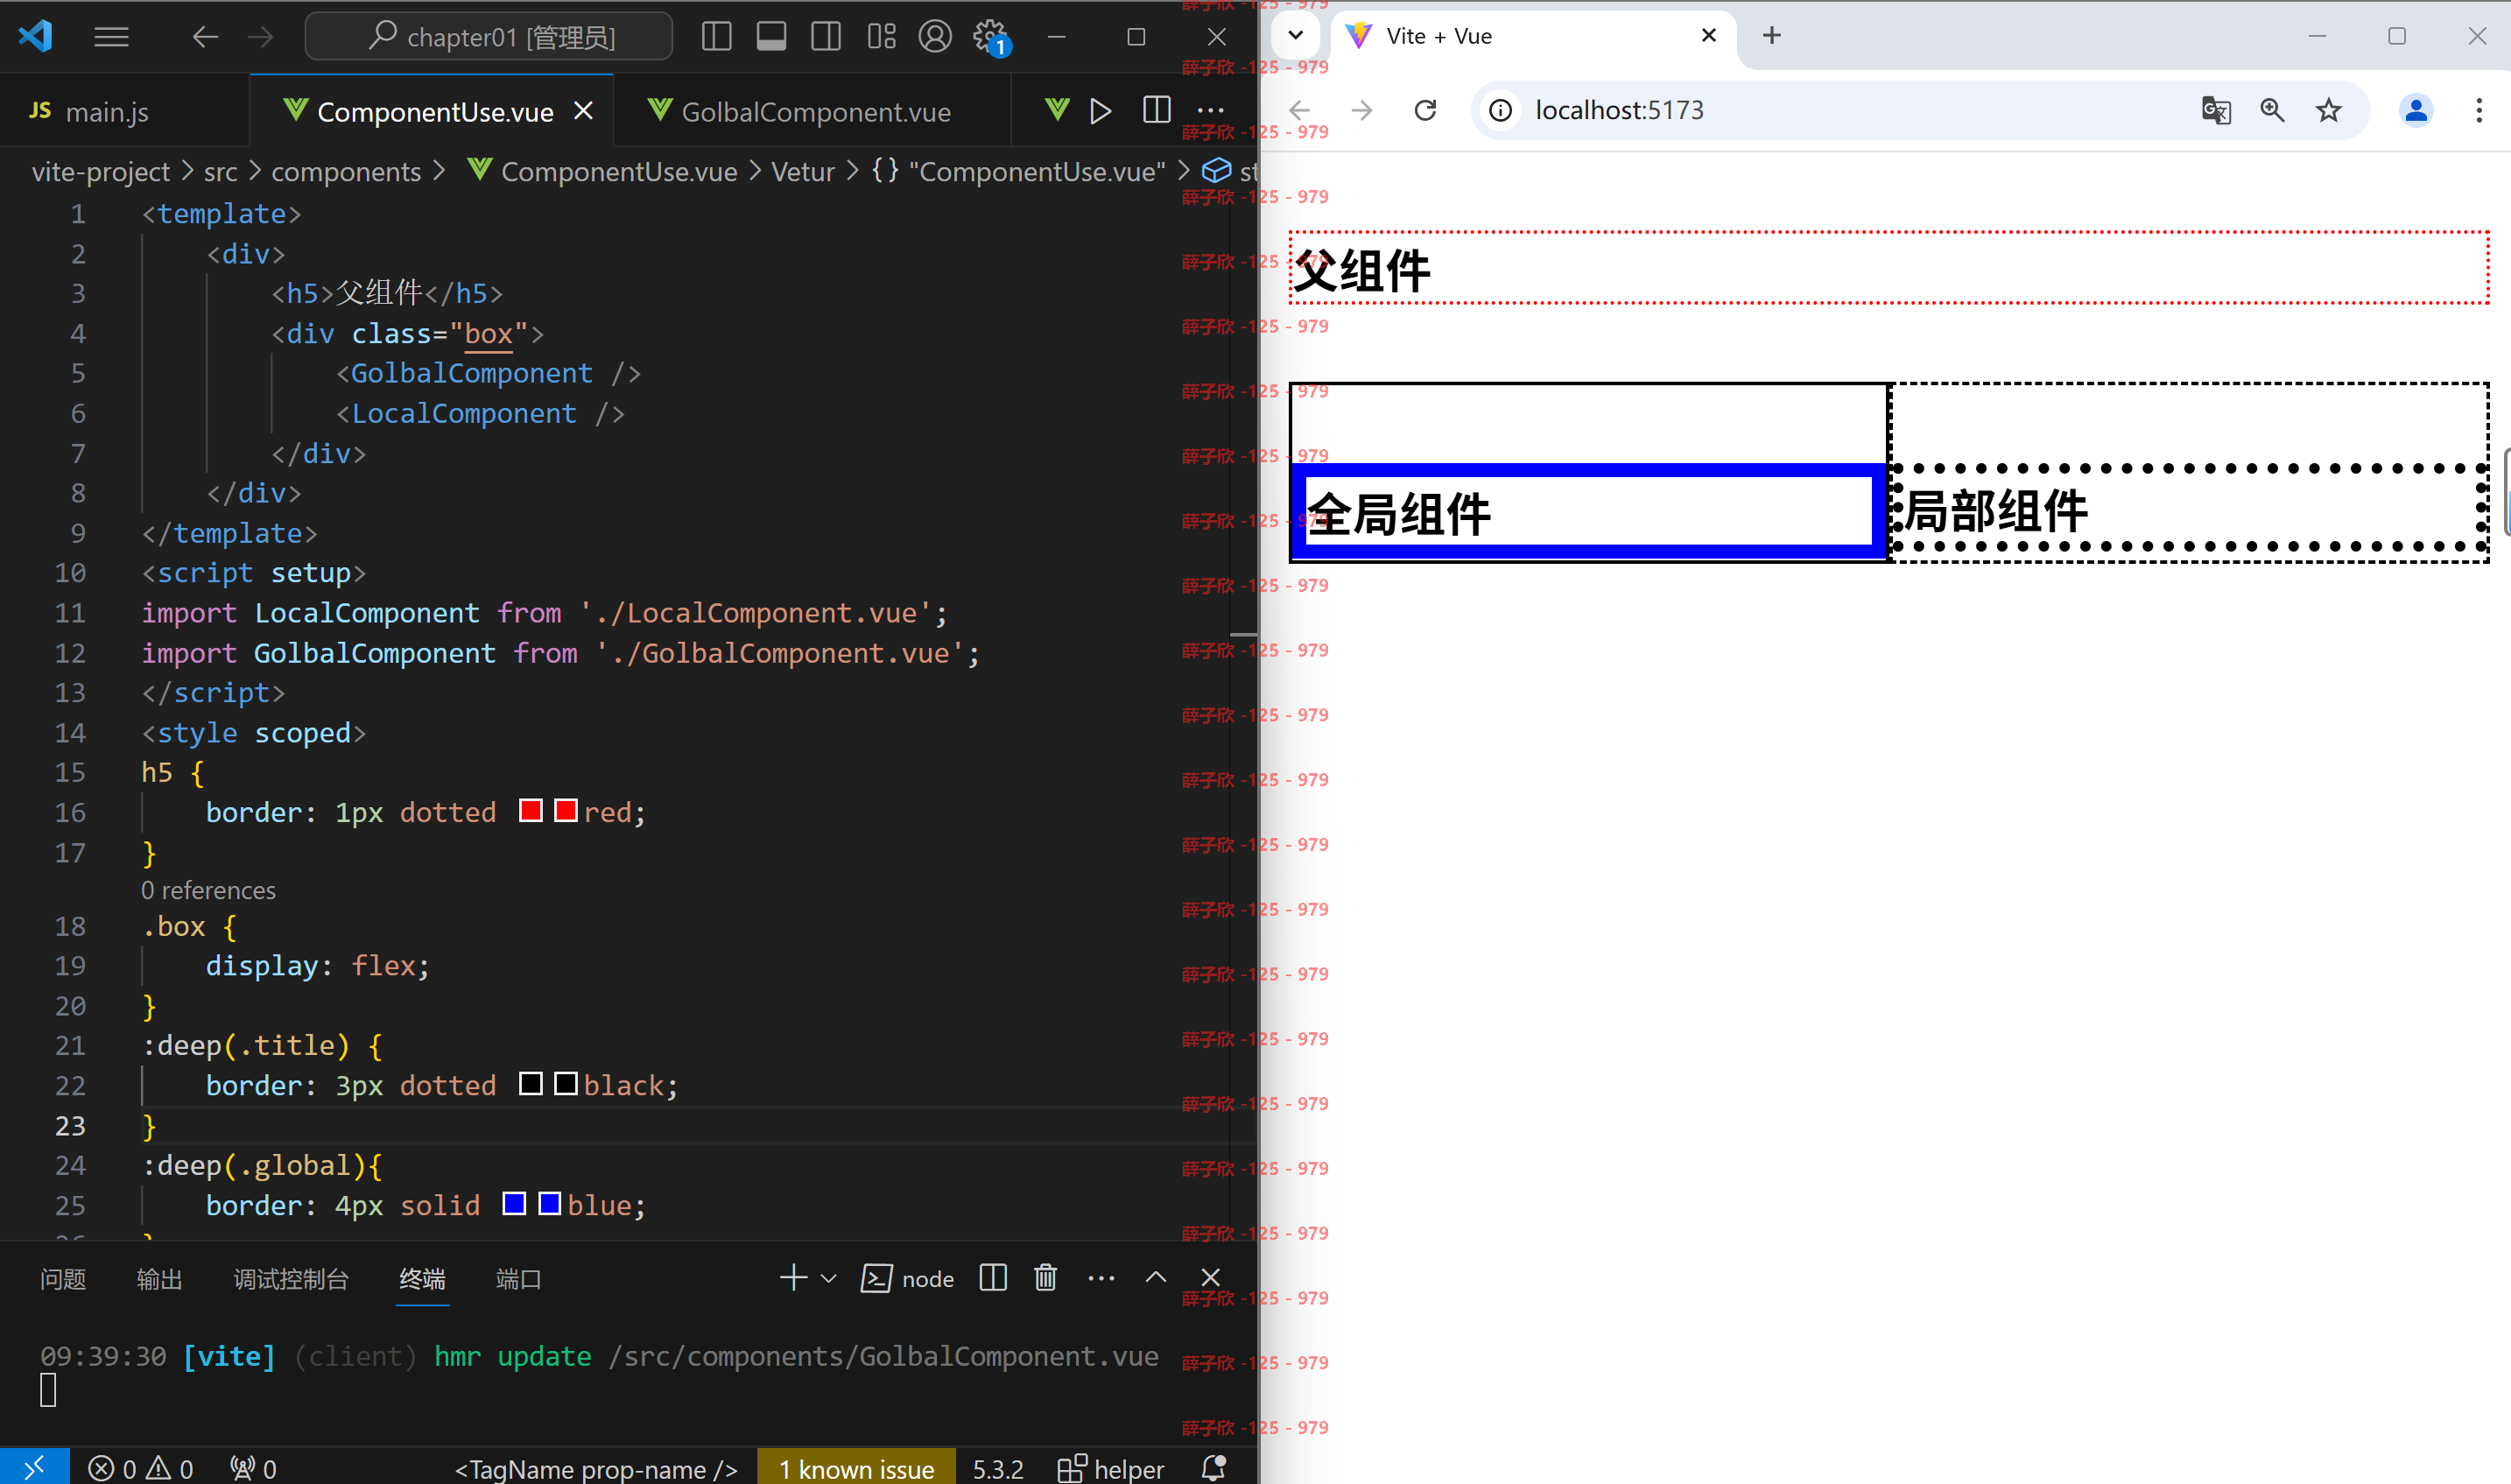Open the VS Code hamburger menu
The height and width of the screenshot is (1484, 2511).
[x=111, y=37]
